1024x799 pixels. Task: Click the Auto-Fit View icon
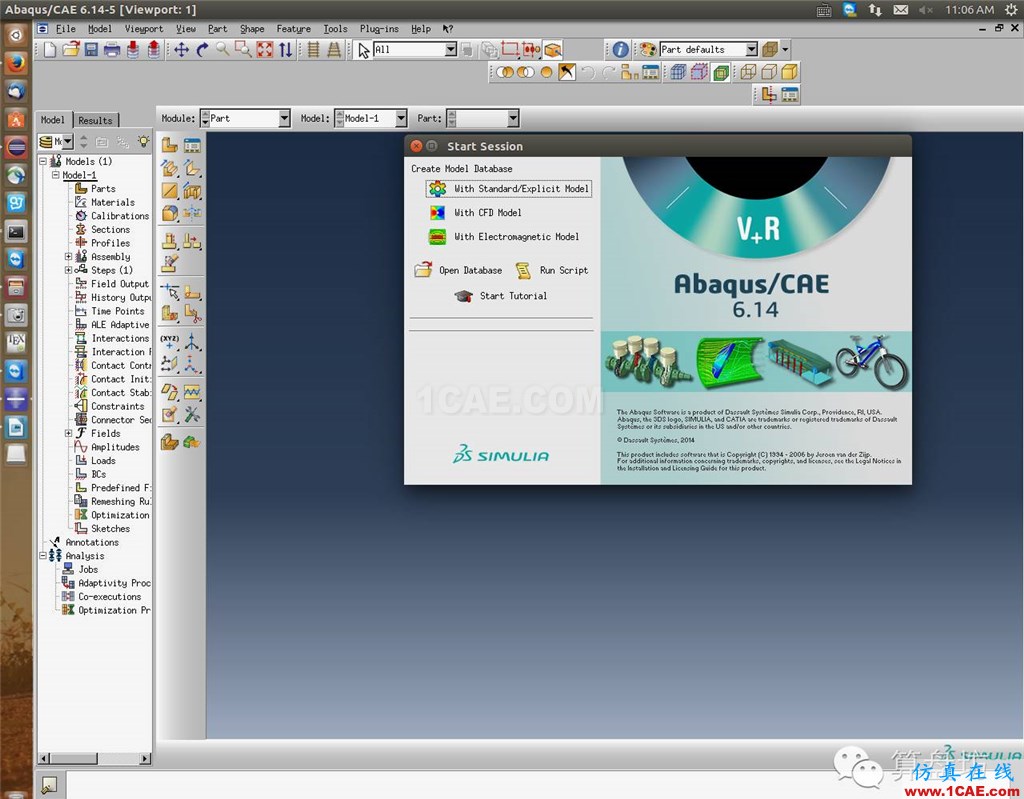(x=264, y=50)
